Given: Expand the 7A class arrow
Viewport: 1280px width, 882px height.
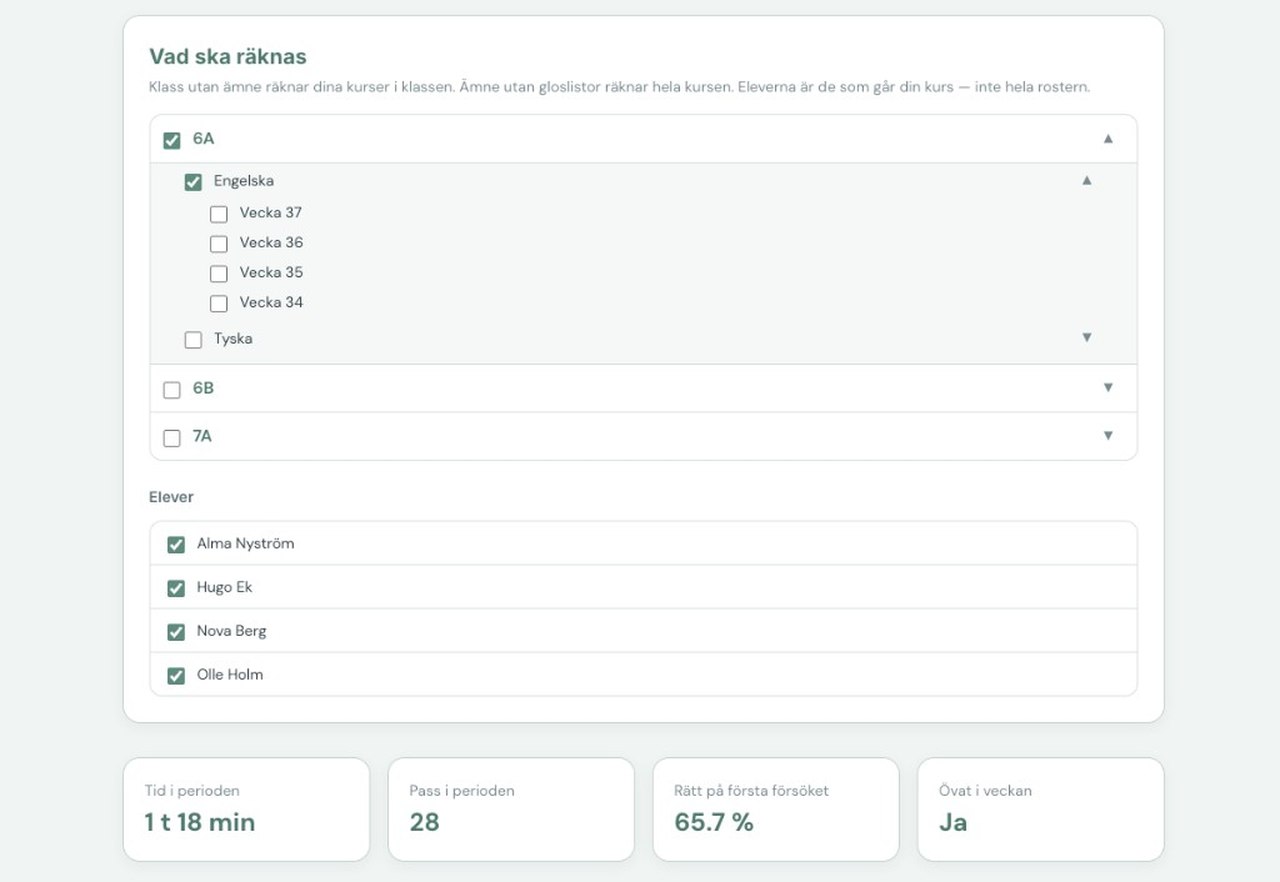Looking at the screenshot, I should (x=1108, y=436).
